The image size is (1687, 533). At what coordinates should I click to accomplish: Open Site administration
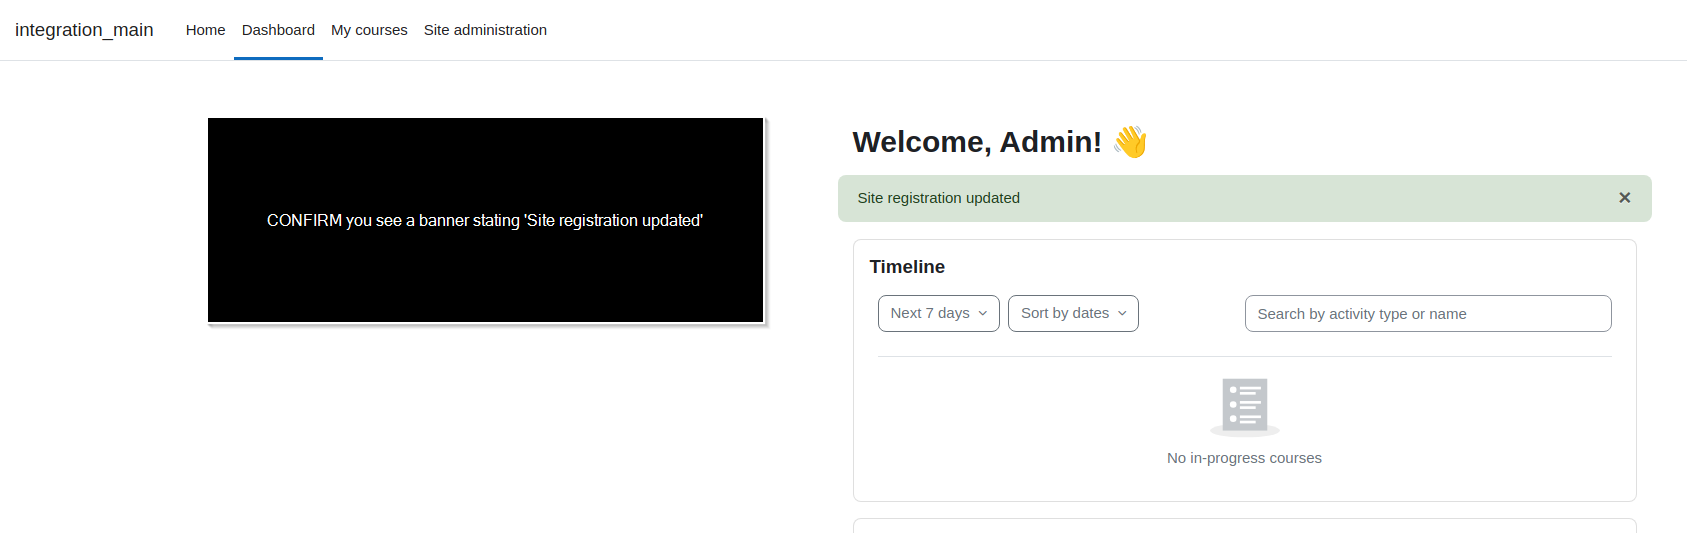coord(485,30)
